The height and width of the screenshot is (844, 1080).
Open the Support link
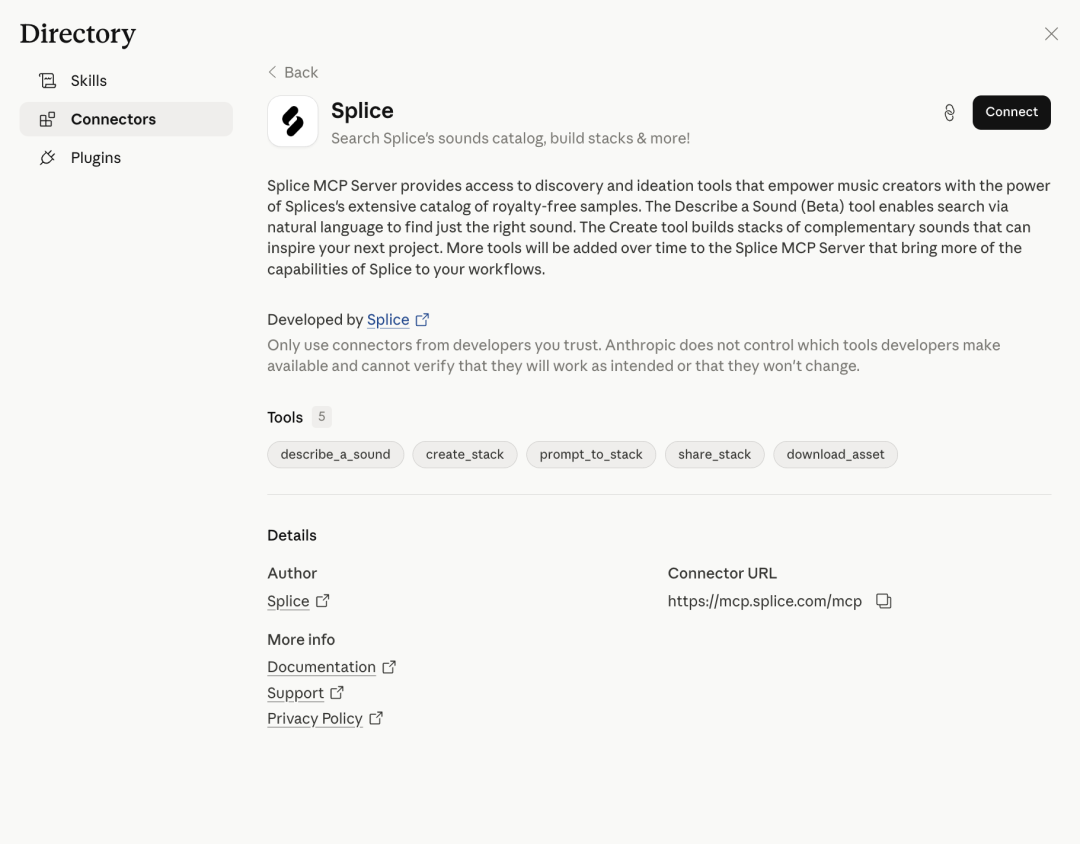coord(295,693)
